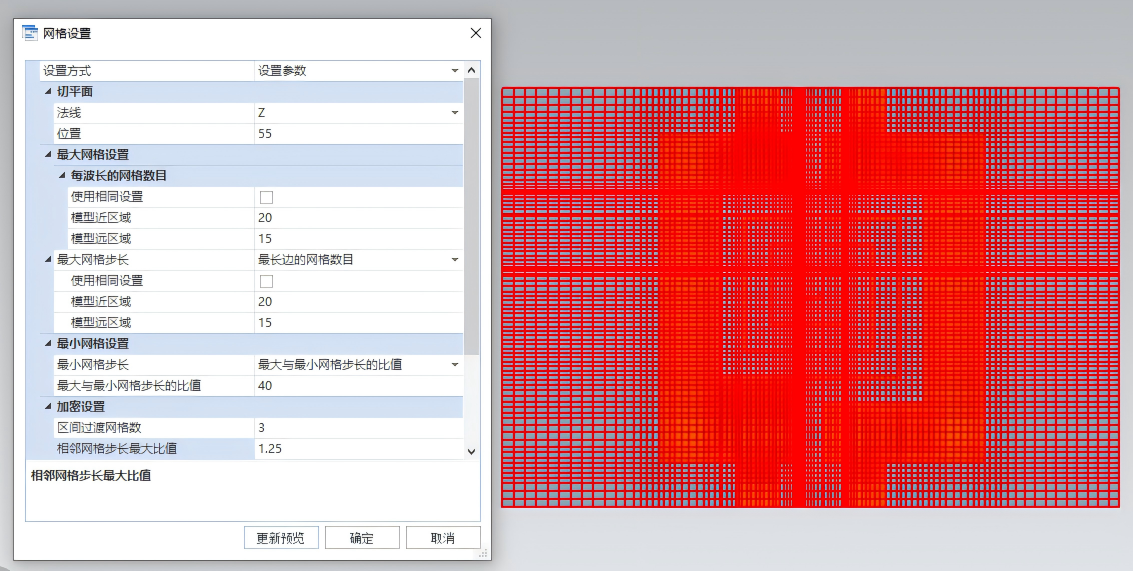The height and width of the screenshot is (571, 1133).
Task: Edit 模型远区域 value under 每波长的网格数目
Action: point(358,239)
